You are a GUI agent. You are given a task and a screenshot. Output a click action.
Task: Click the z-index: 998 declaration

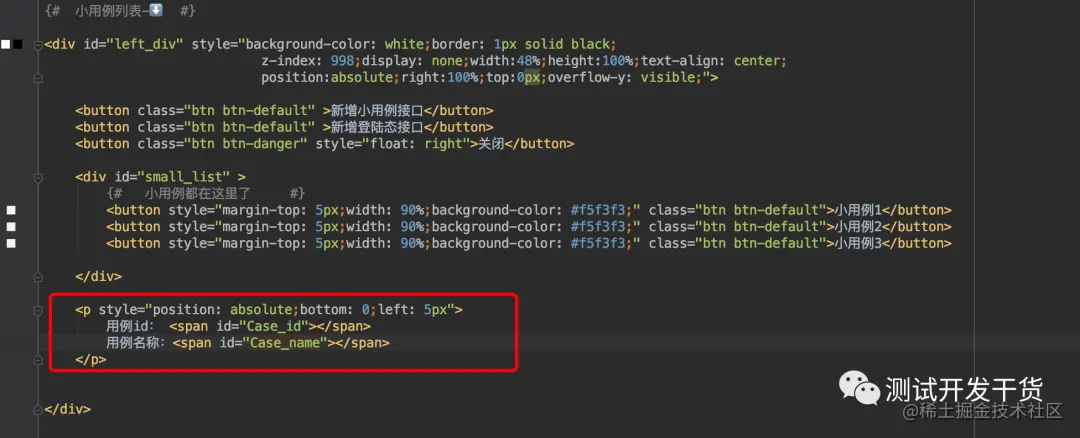click(307, 61)
